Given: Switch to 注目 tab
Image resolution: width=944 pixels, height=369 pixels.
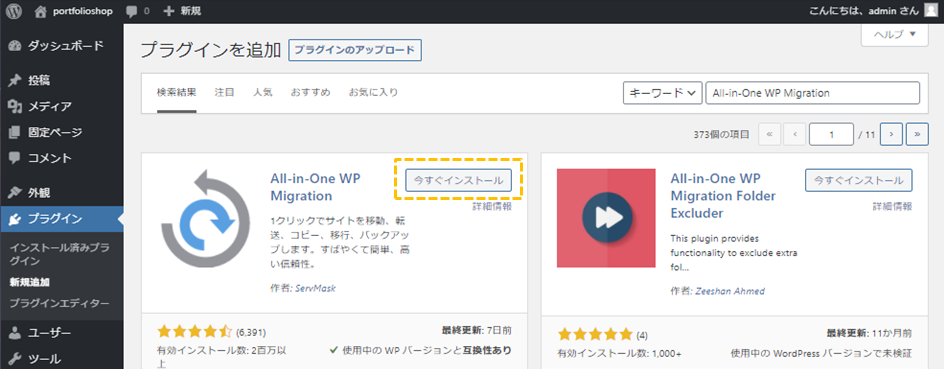Looking at the screenshot, I should pyautogui.click(x=224, y=93).
